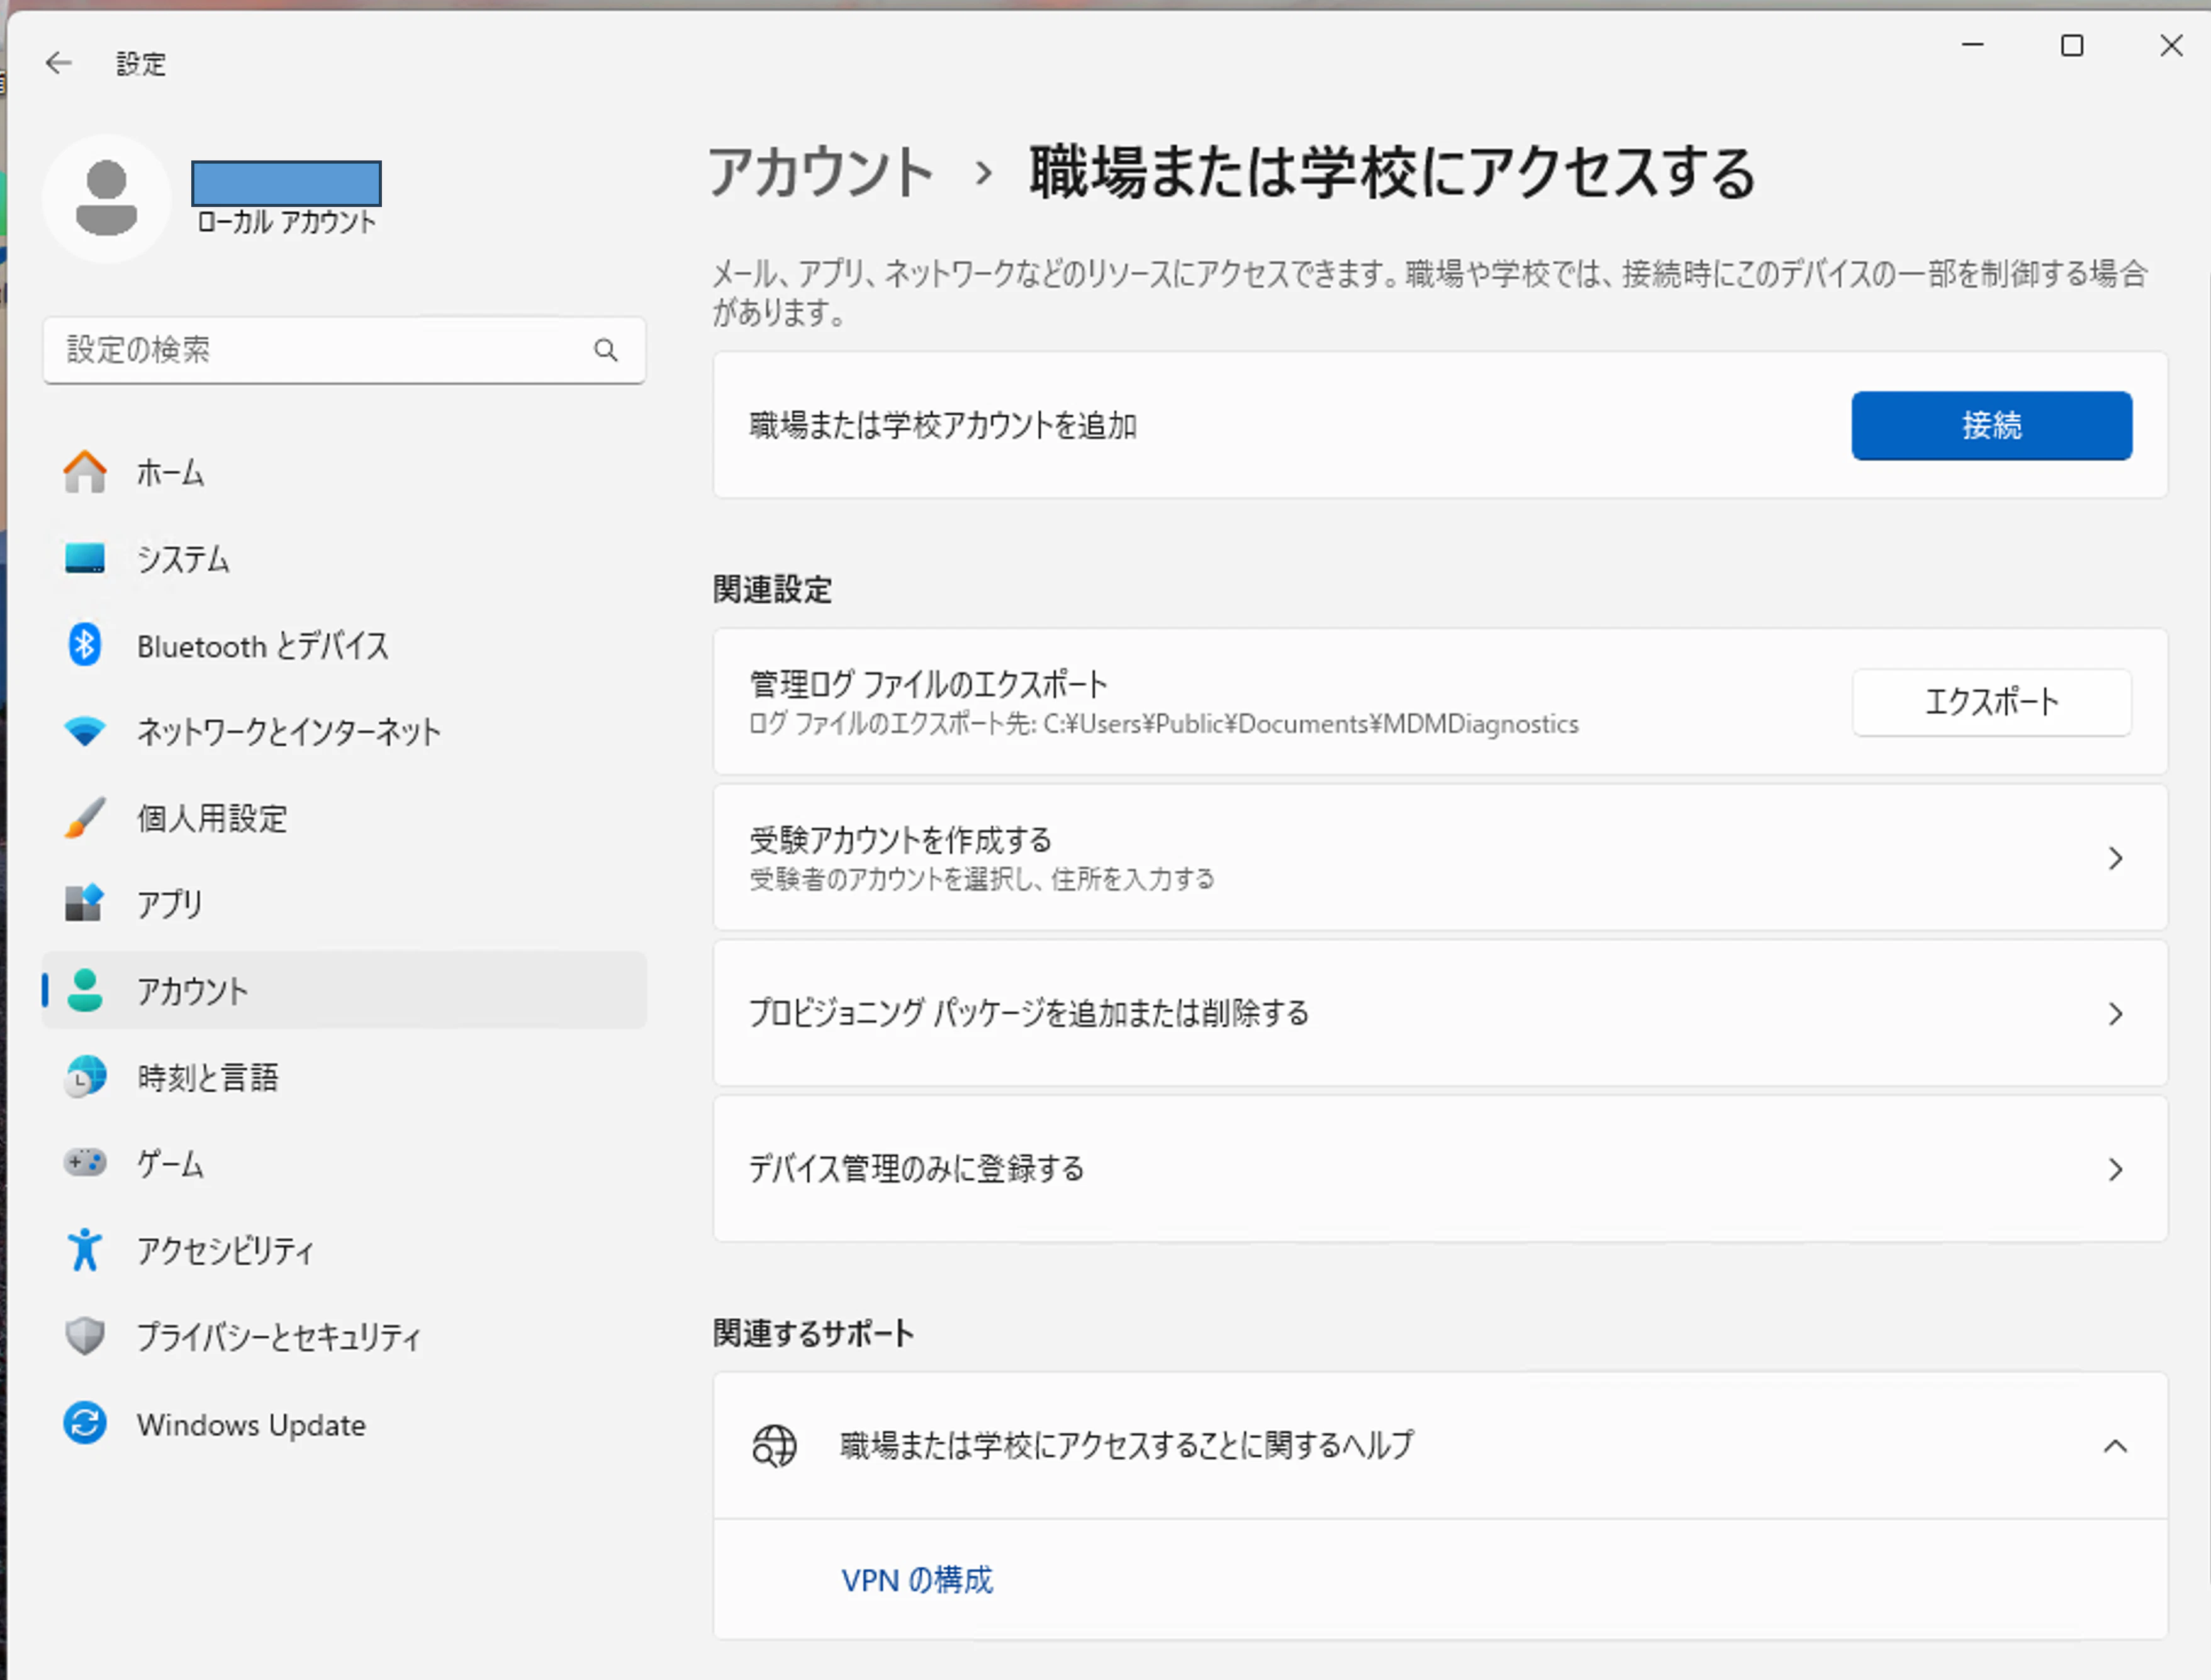Screen dimensions: 2211x1680
Task: Click the 個人用設定 paintbrush icon
Action: click(85, 818)
